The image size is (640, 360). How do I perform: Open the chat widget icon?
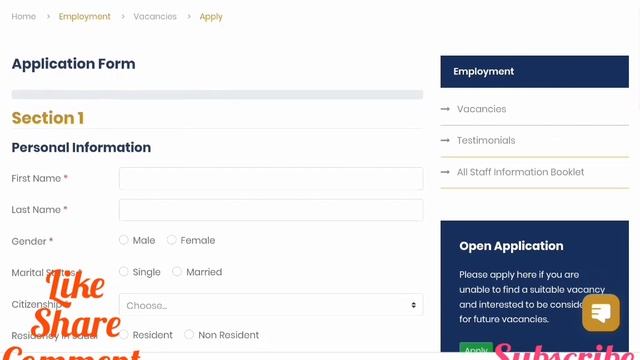[601, 313]
